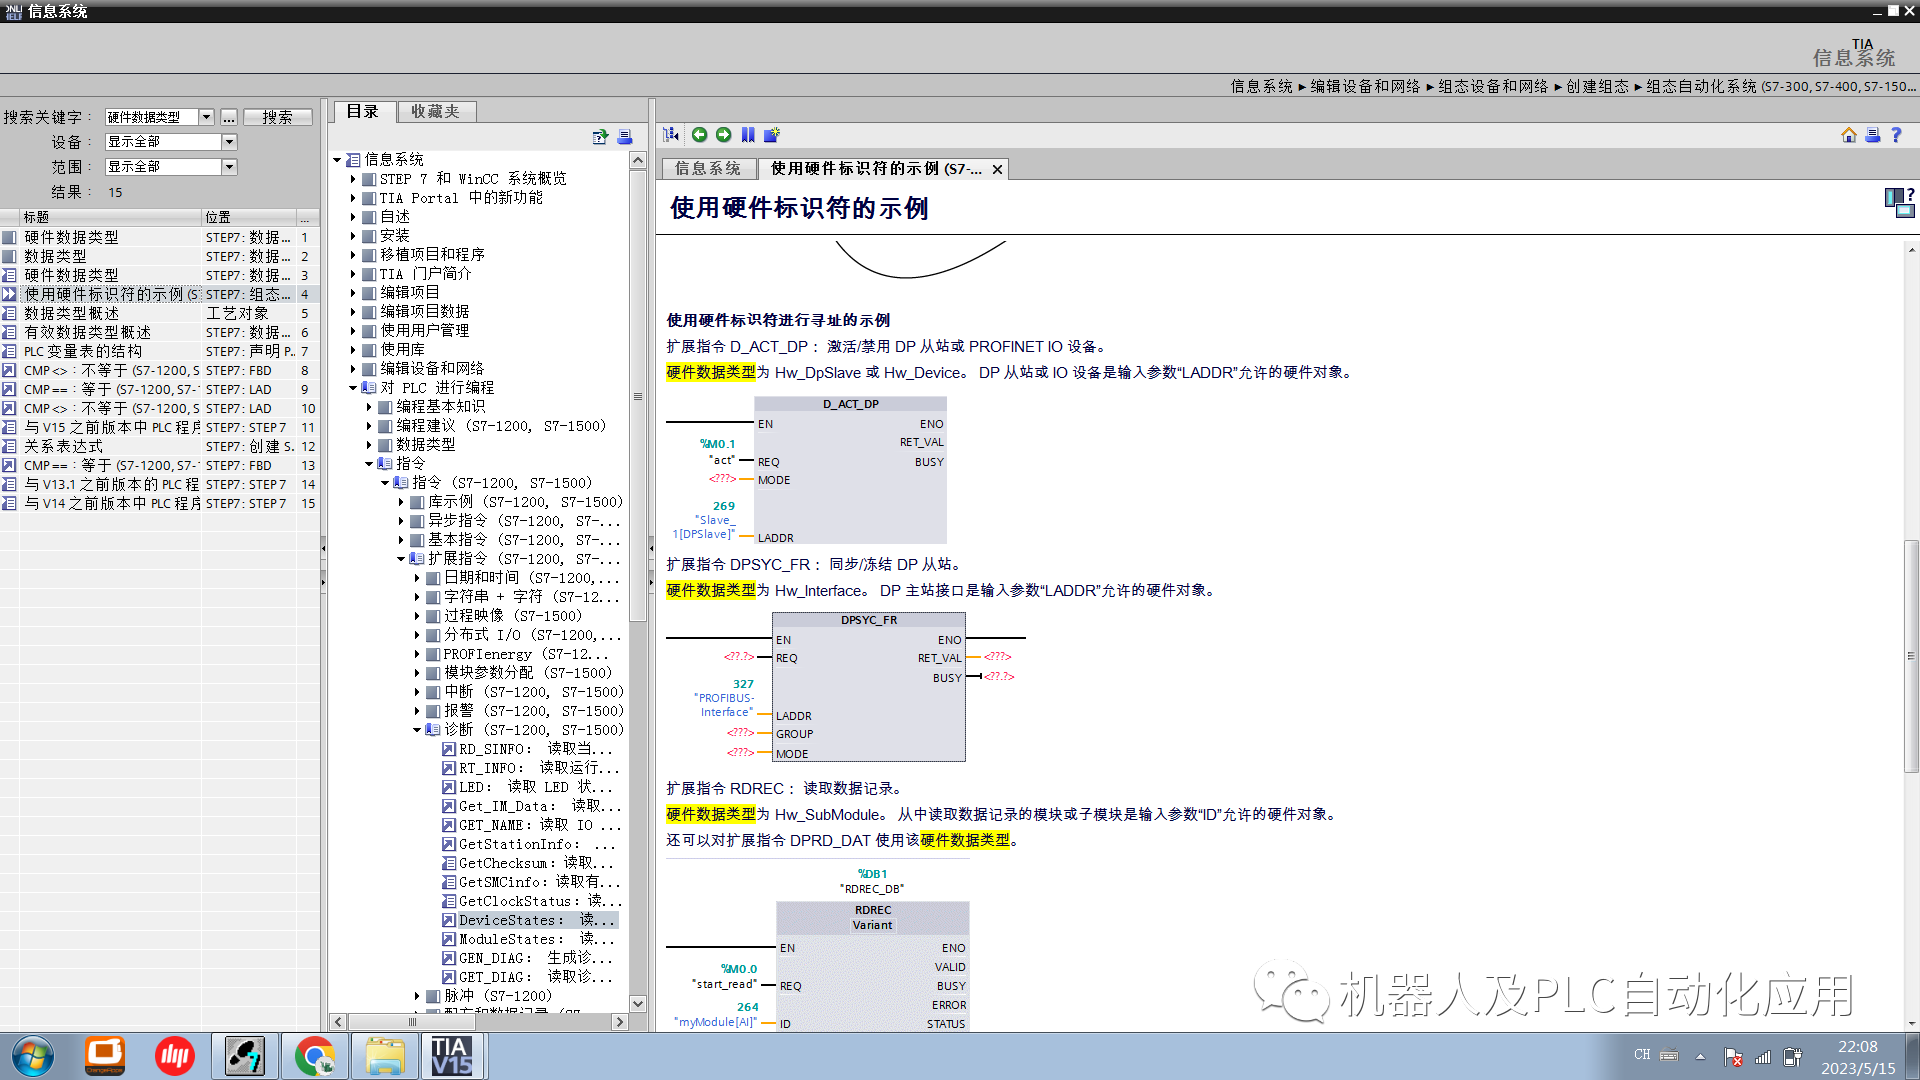Click the taskbar clock showing 22:08

[1857, 1047]
